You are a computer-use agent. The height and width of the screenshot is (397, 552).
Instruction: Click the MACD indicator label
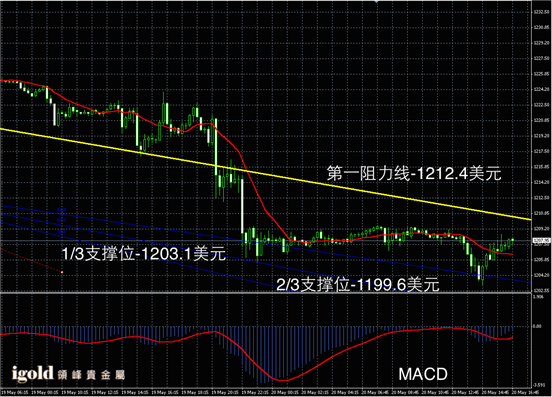click(x=423, y=374)
